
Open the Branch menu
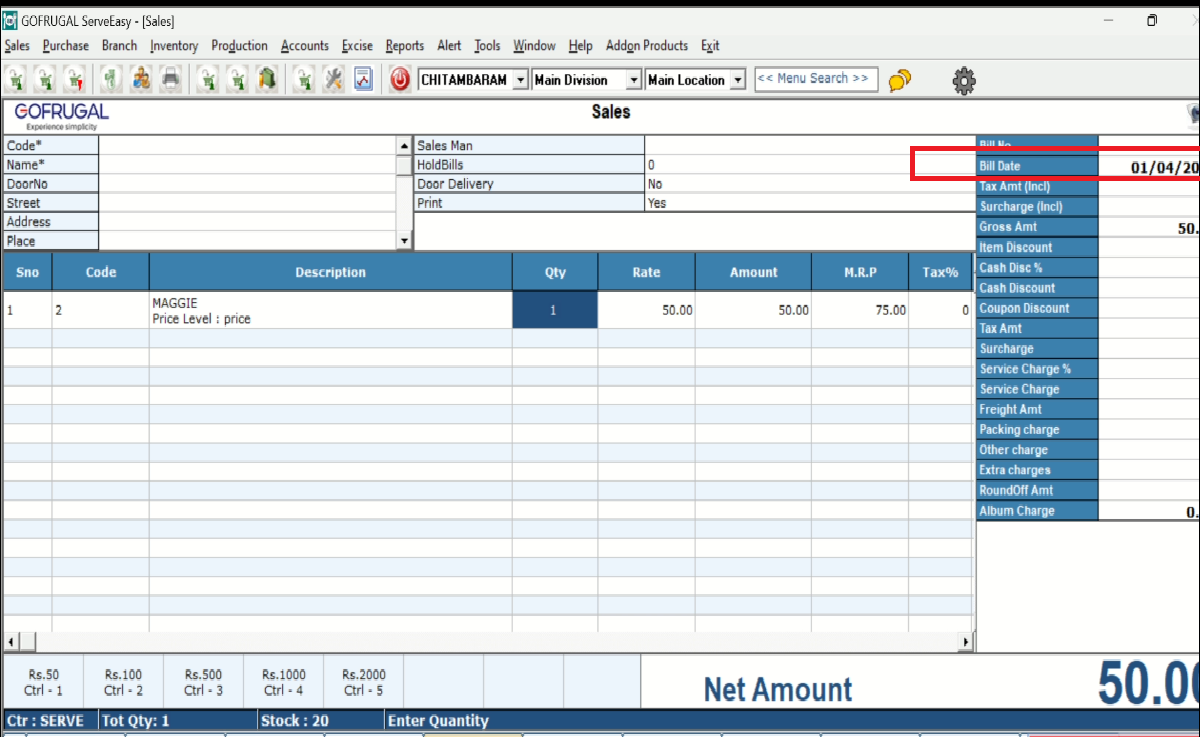click(x=119, y=46)
